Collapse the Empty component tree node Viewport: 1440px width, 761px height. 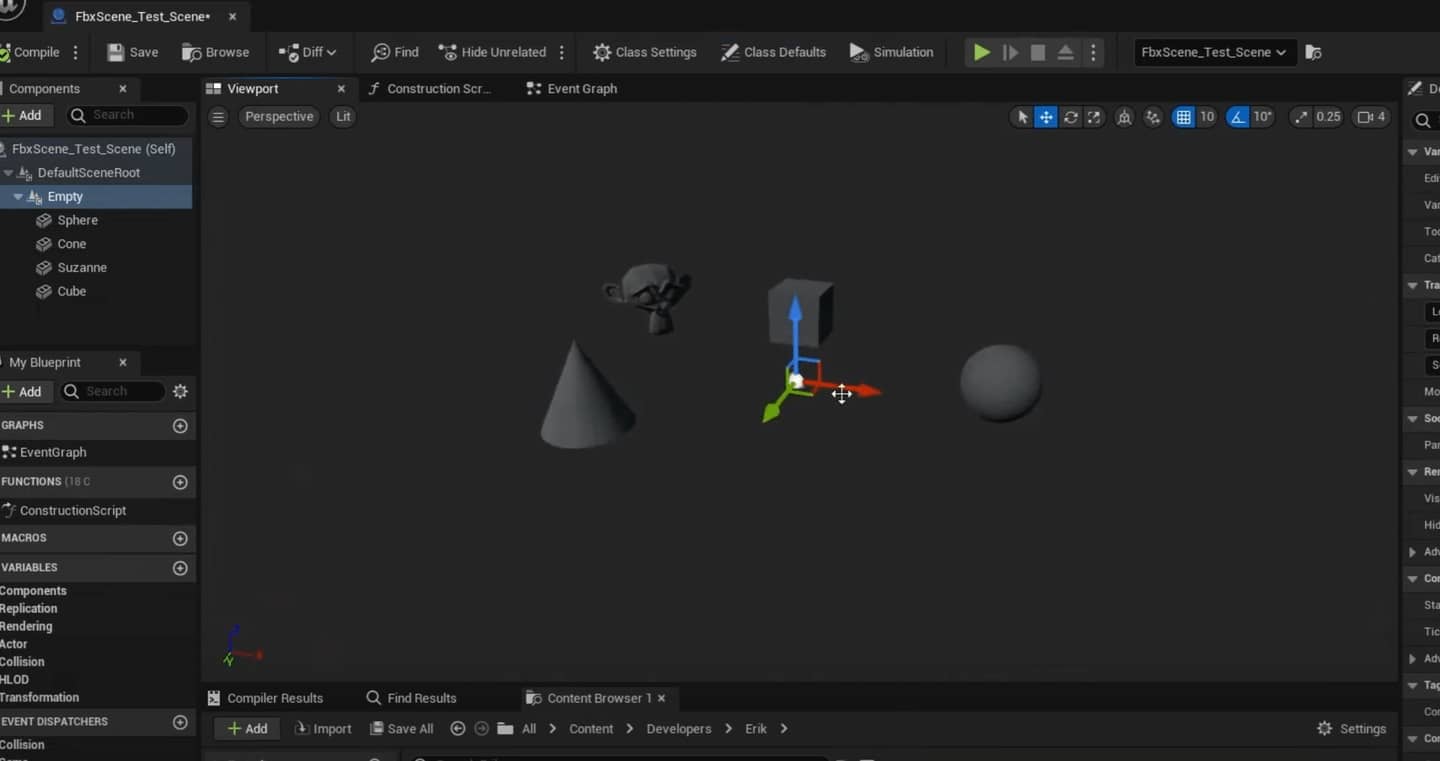pyautogui.click(x=17, y=197)
